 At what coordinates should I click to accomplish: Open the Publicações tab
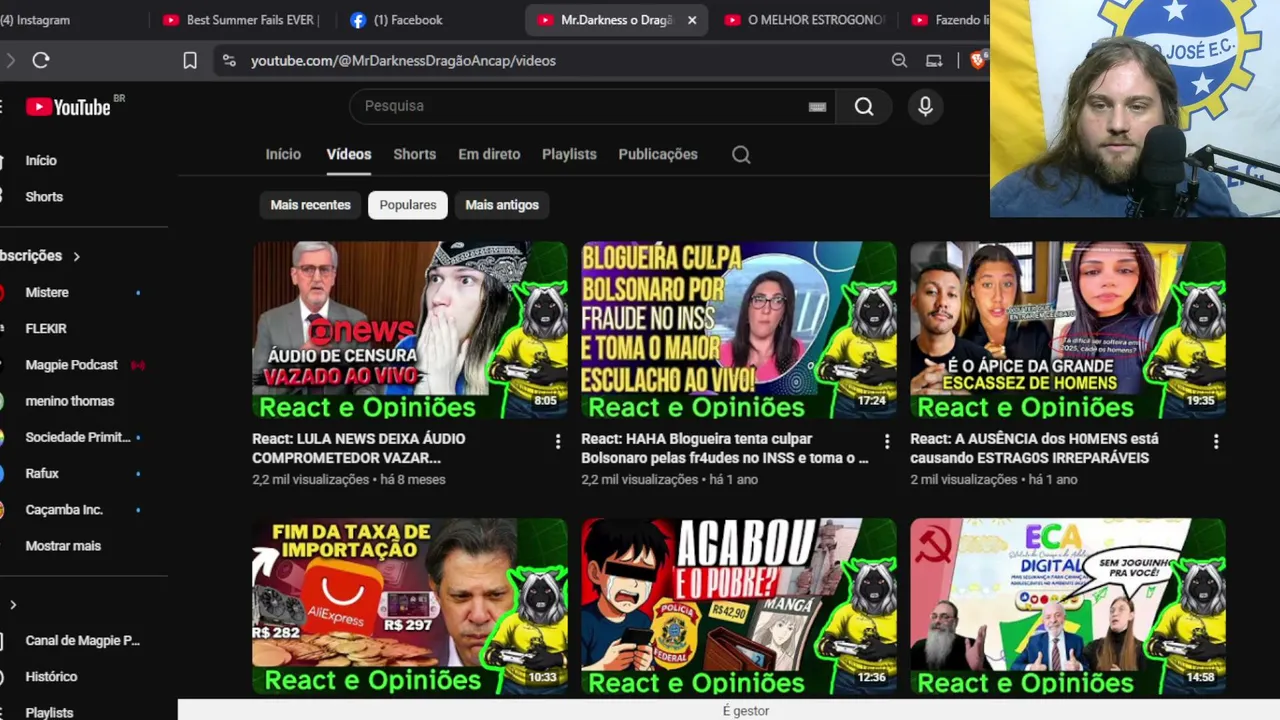[x=658, y=154]
